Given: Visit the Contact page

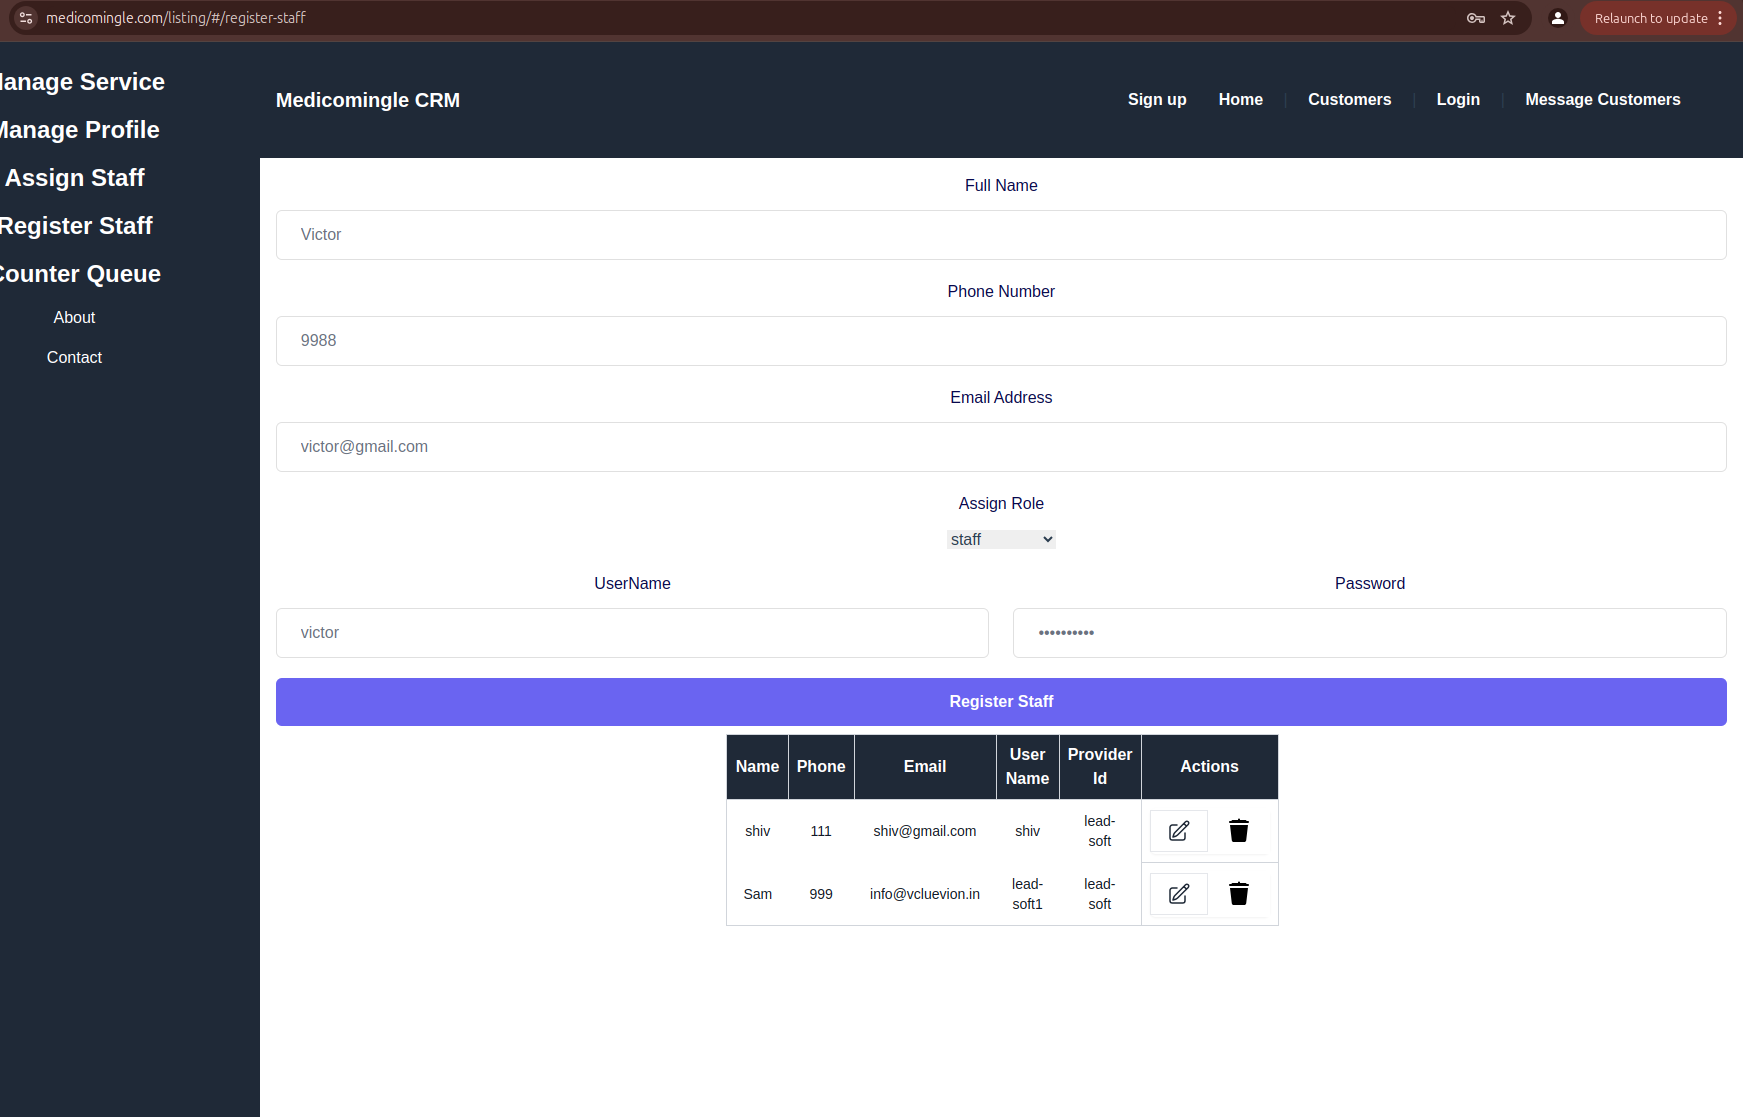Looking at the screenshot, I should (x=74, y=357).
